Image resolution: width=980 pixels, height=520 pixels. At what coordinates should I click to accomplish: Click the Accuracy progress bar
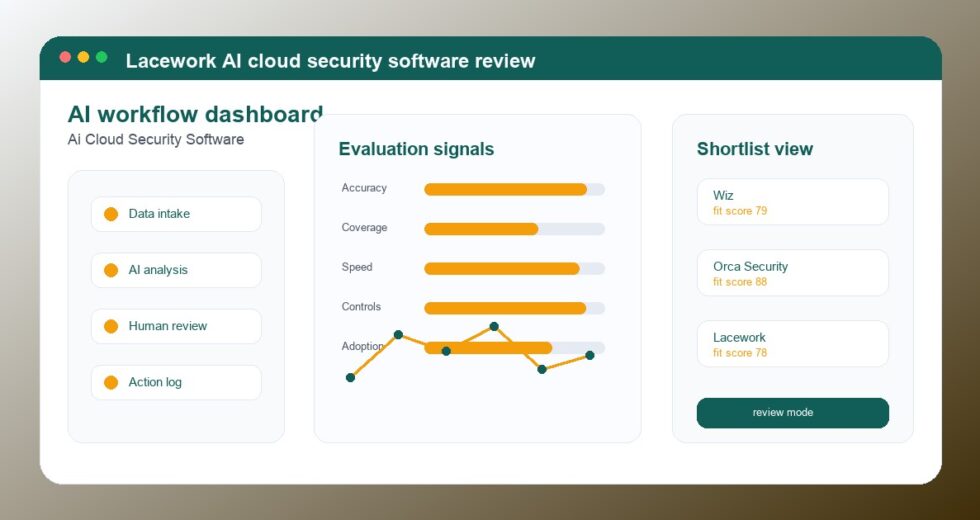[x=514, y=189]
